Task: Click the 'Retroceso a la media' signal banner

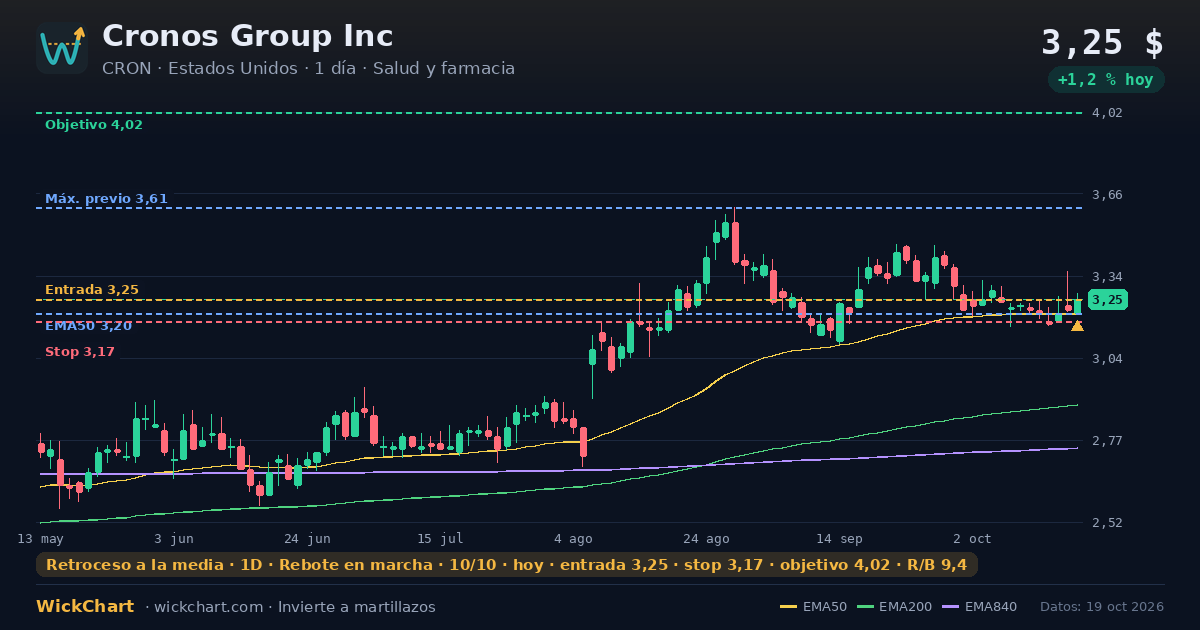Action: click(x=507, y=565)
